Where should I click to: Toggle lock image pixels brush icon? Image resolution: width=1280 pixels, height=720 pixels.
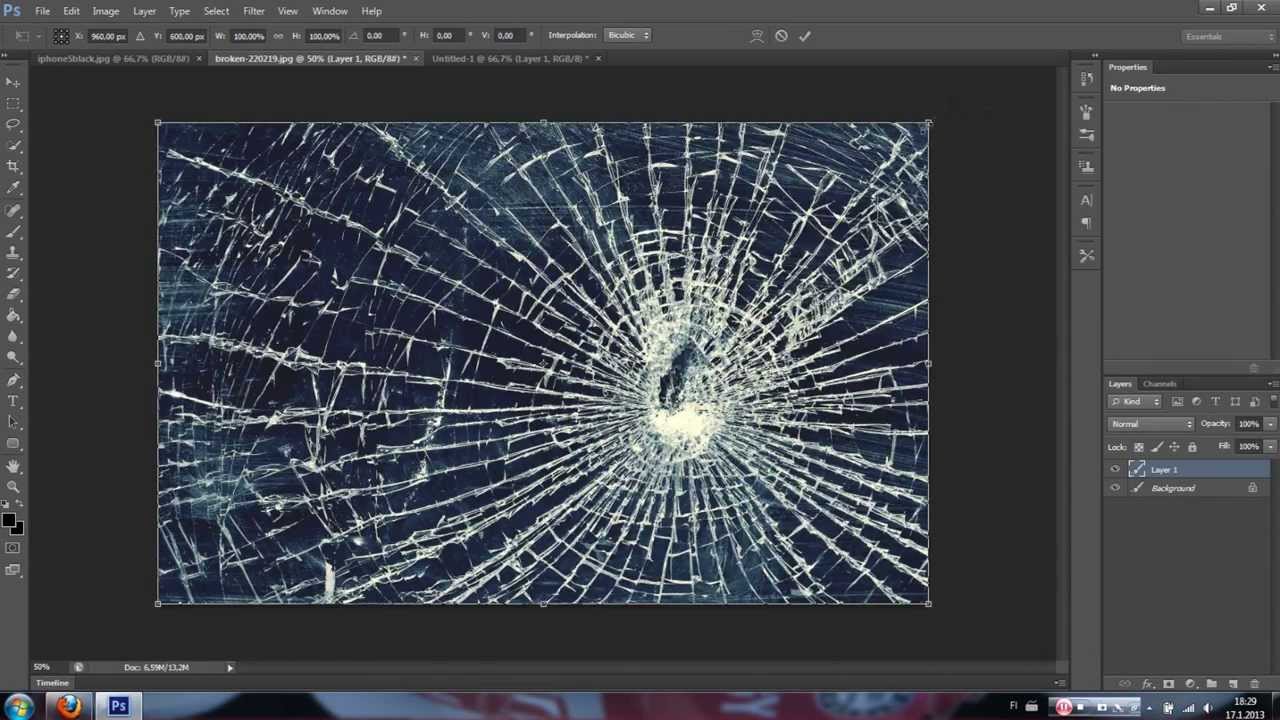click(x=1156, y=447)
